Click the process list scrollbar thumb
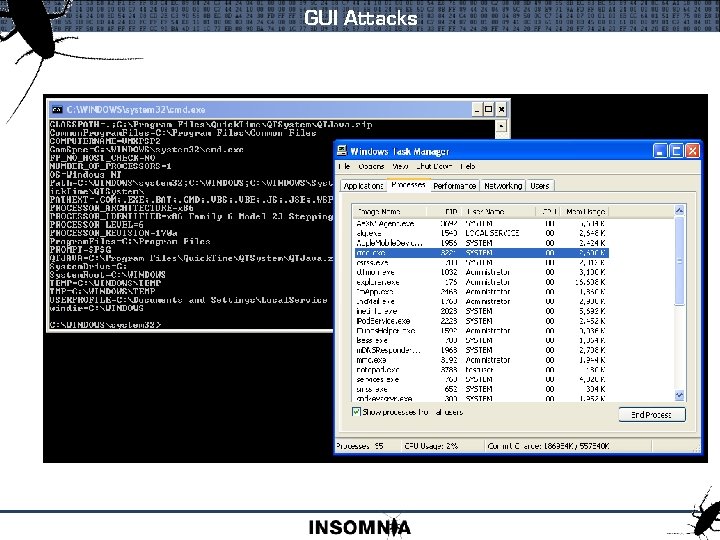720x540 pixels. click(x=679, y=260)
